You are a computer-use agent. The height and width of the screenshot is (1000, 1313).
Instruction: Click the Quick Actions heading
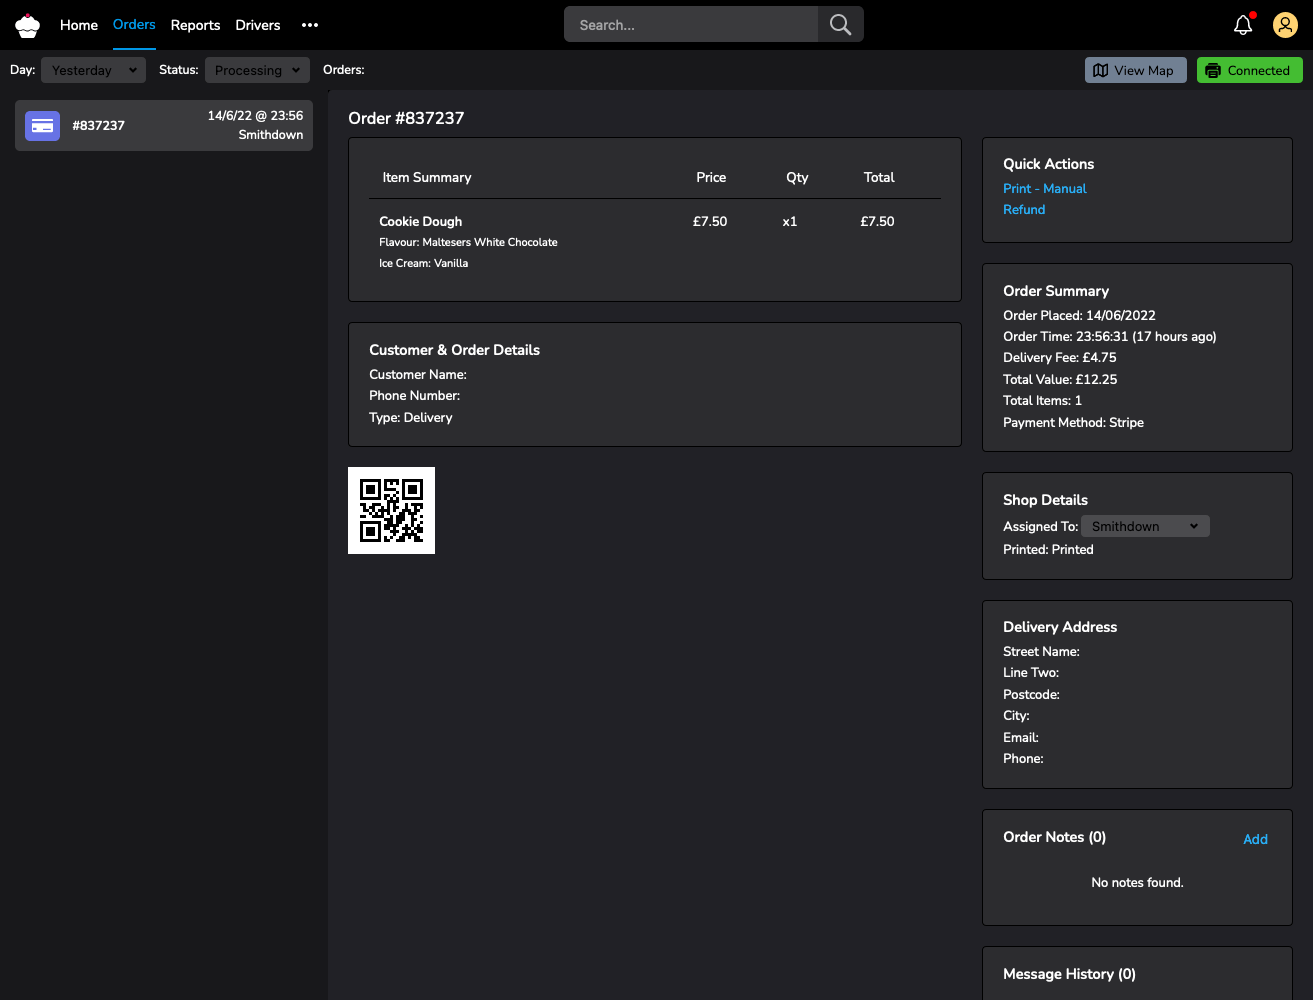coord(1048,164)
